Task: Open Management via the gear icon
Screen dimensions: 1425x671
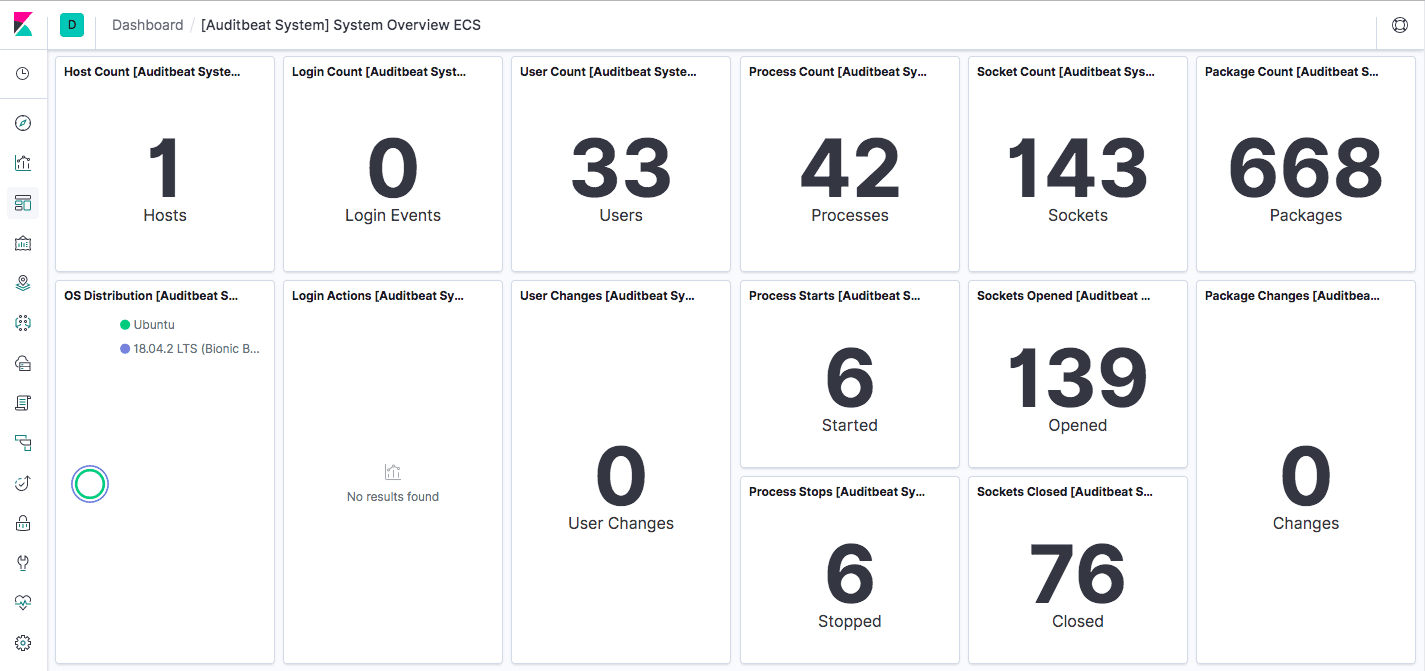Action: [23, 643]
